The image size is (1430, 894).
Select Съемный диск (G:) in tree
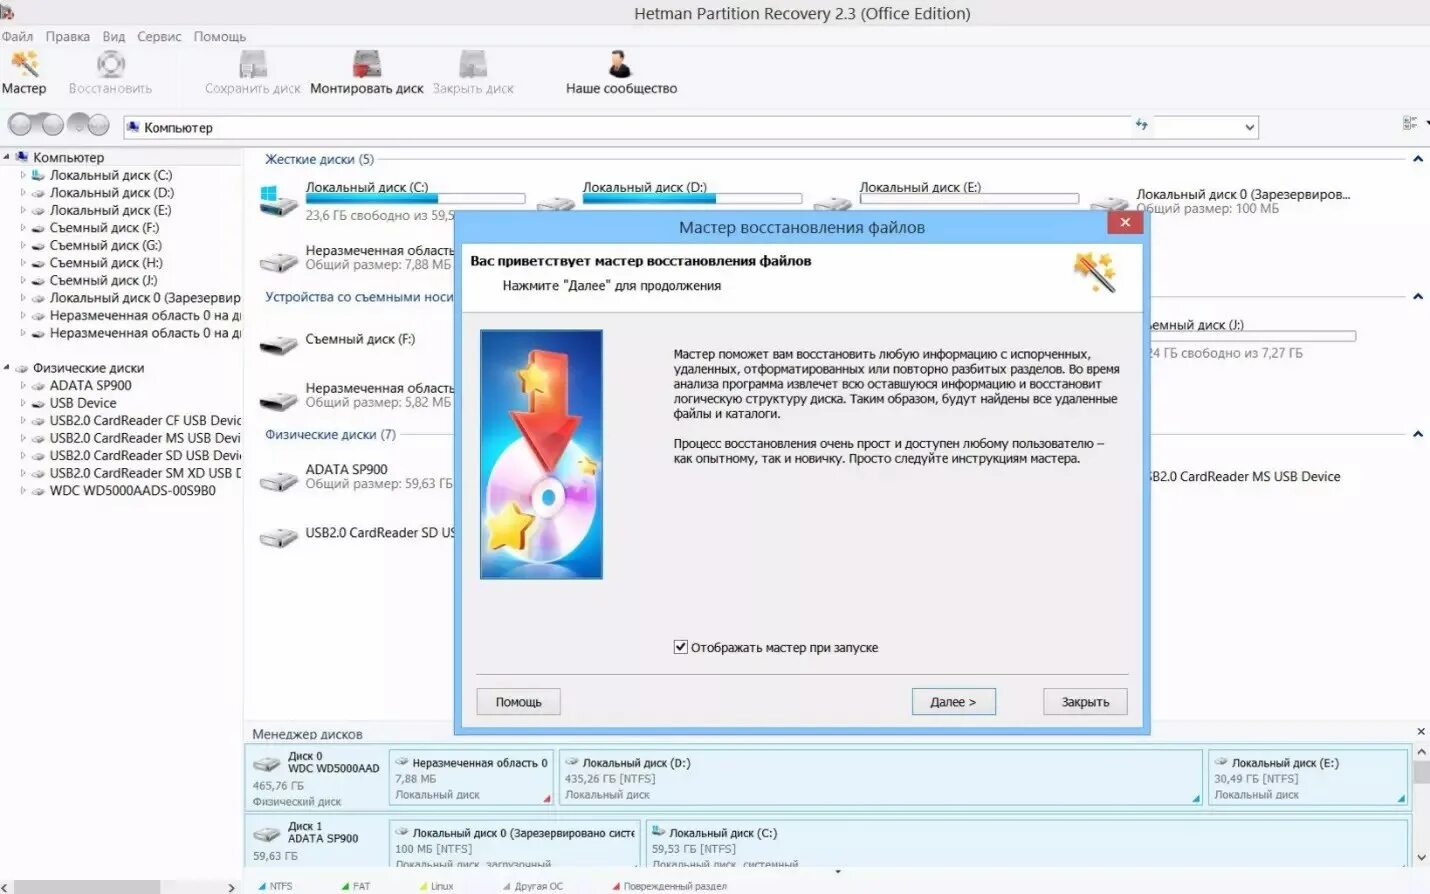106,245
